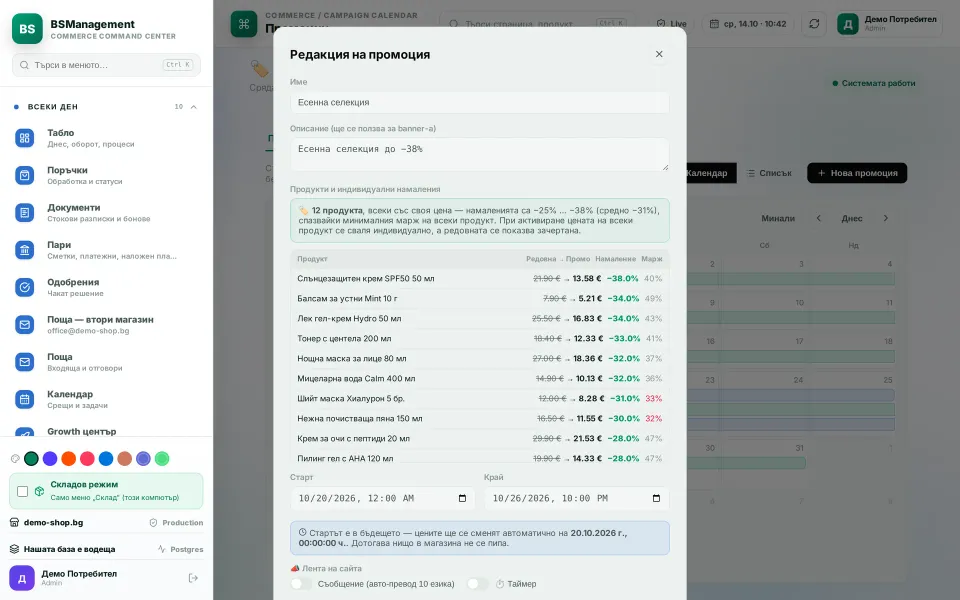
Task: Toggle the Съобщение auto-translate switch
Action: coord(301,584)
